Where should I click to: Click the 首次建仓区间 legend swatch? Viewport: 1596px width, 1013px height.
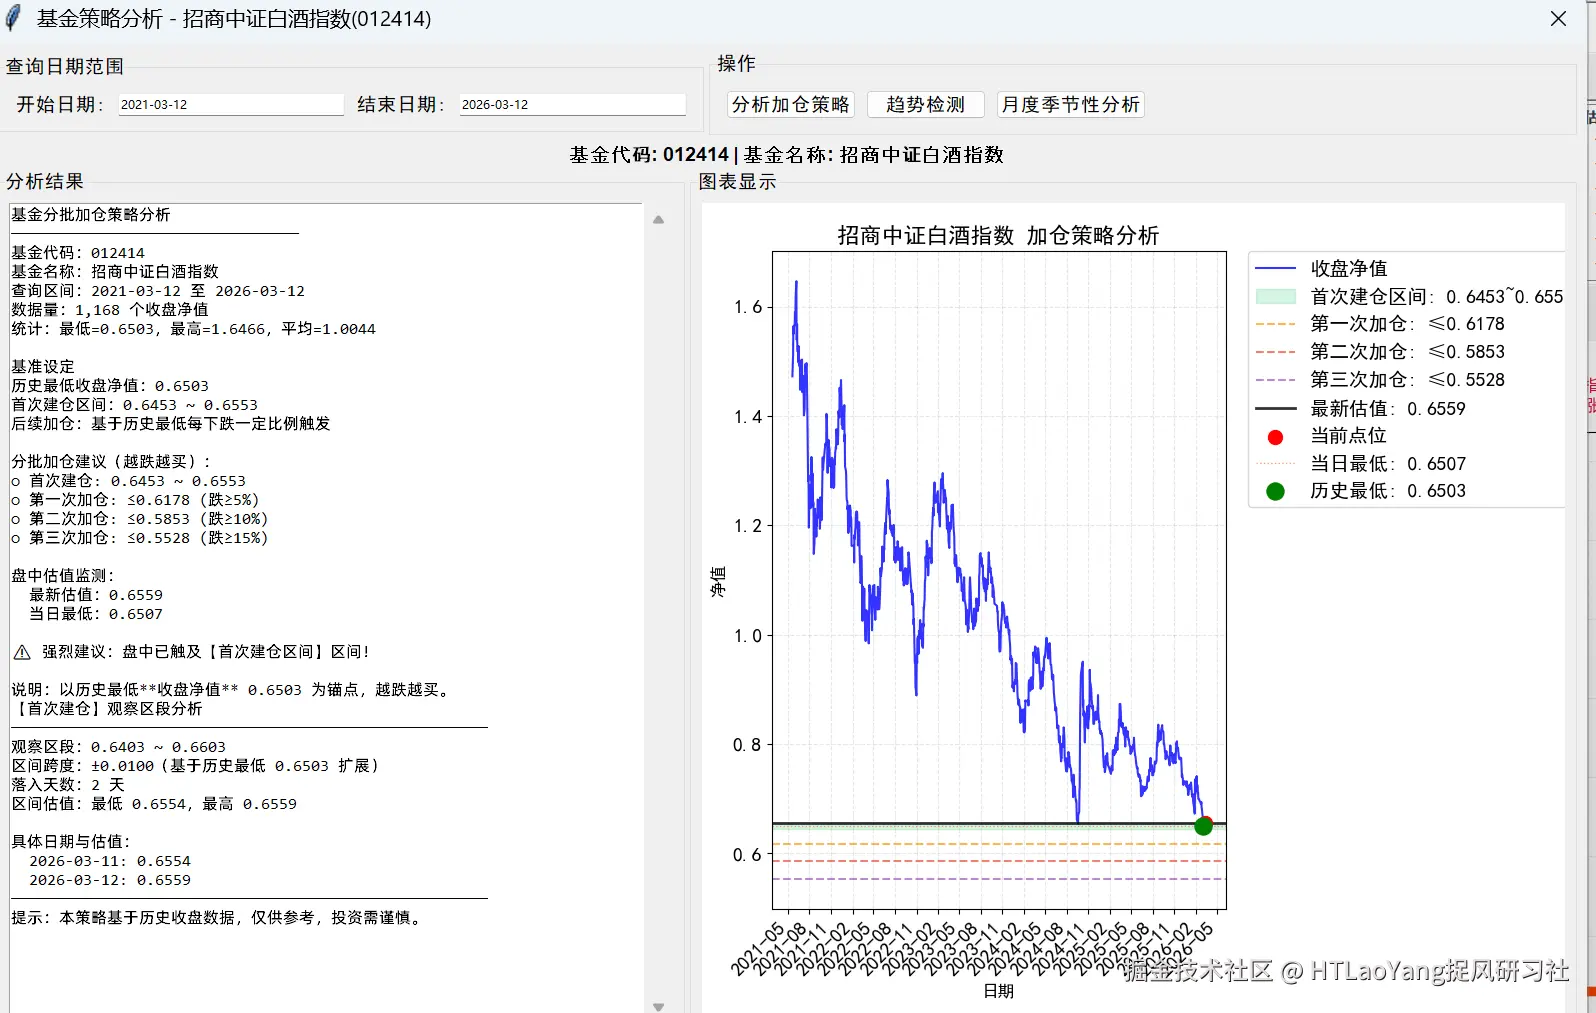click(1275, 297)
